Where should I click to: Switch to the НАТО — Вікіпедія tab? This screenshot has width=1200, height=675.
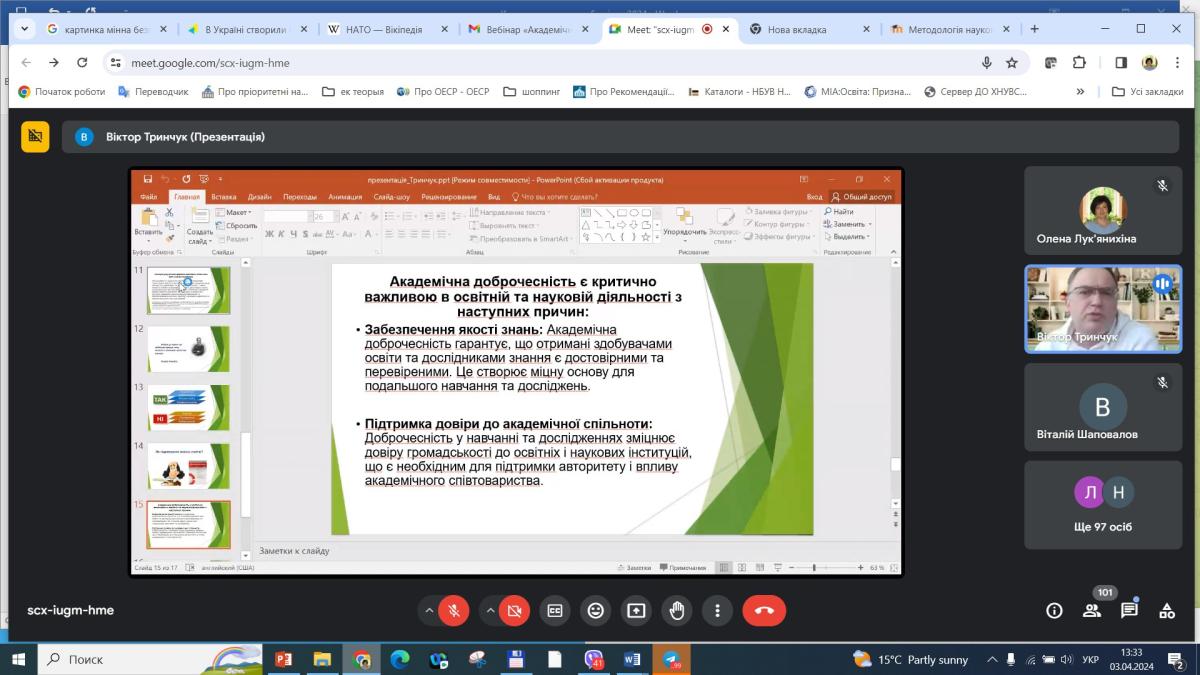click(x=389, y=29)
